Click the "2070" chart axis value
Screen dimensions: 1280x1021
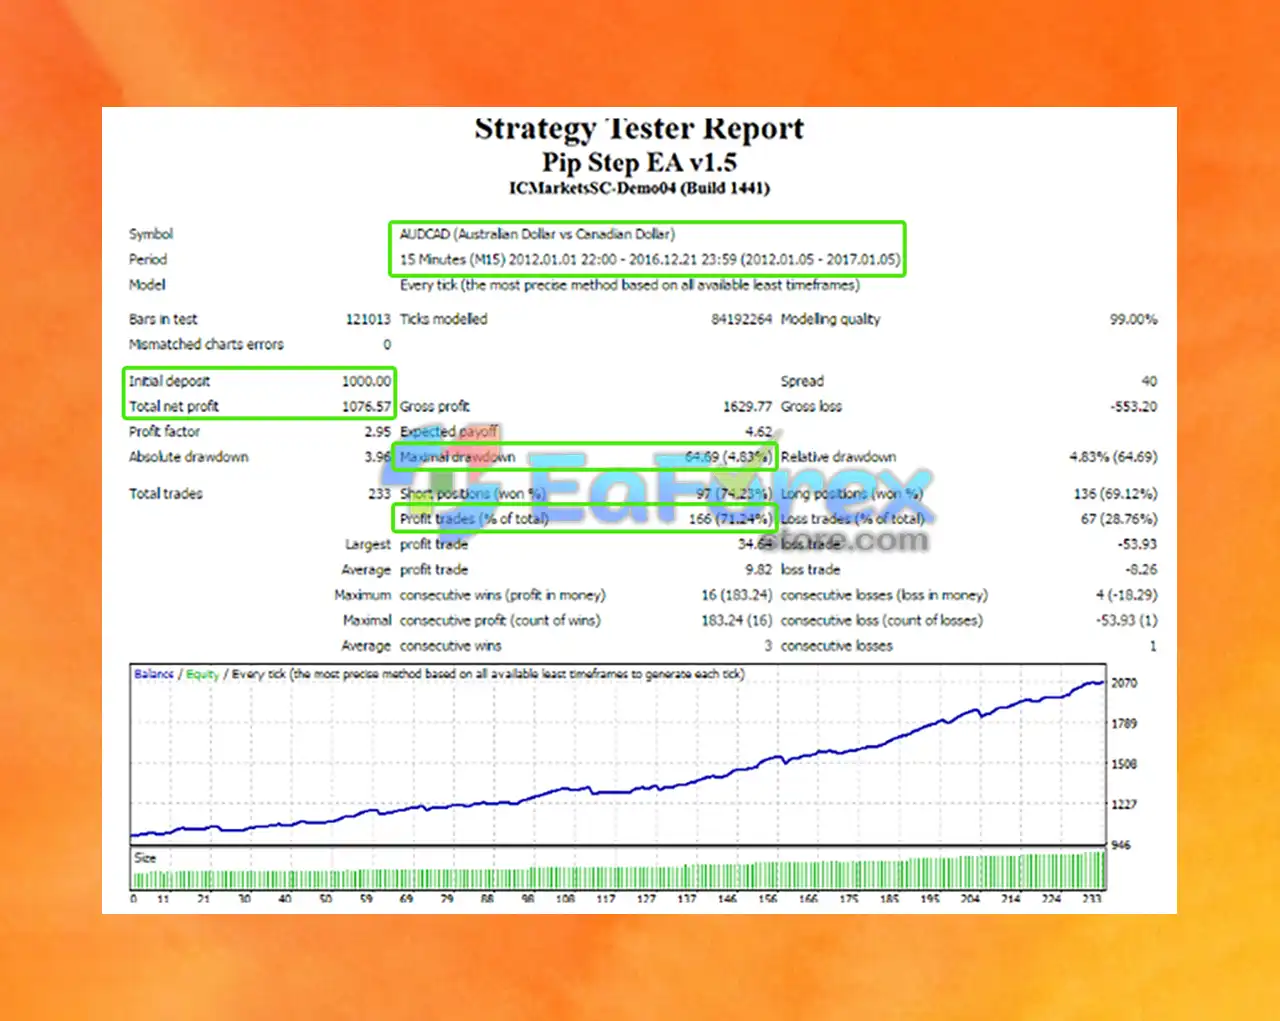(1124, 683)
